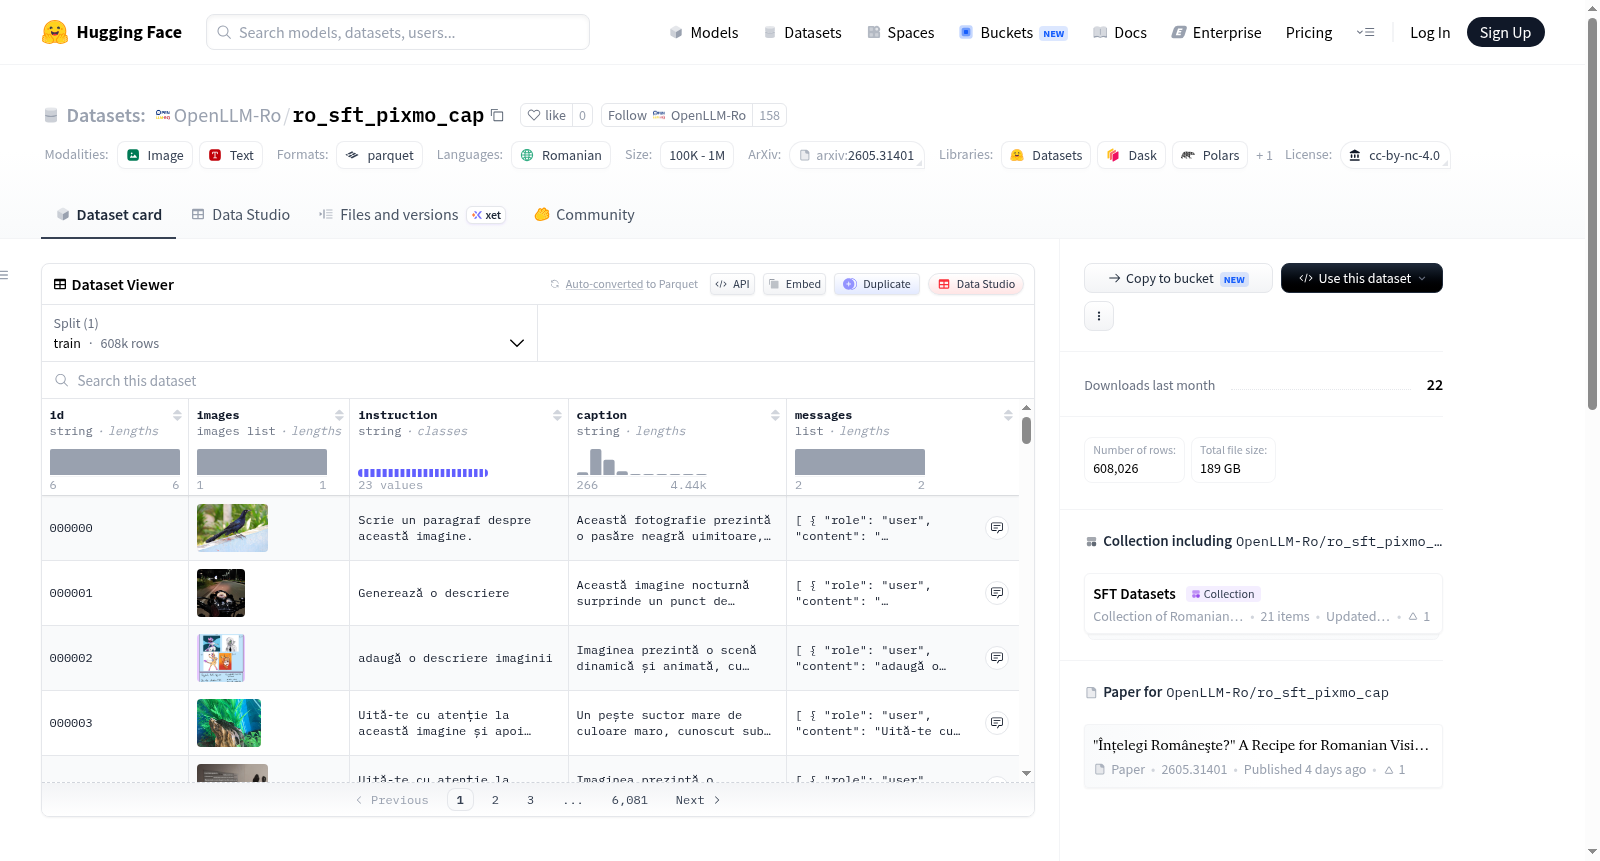
Task: Click the three-dot more options button
Action: click(x=1099, y=316)
